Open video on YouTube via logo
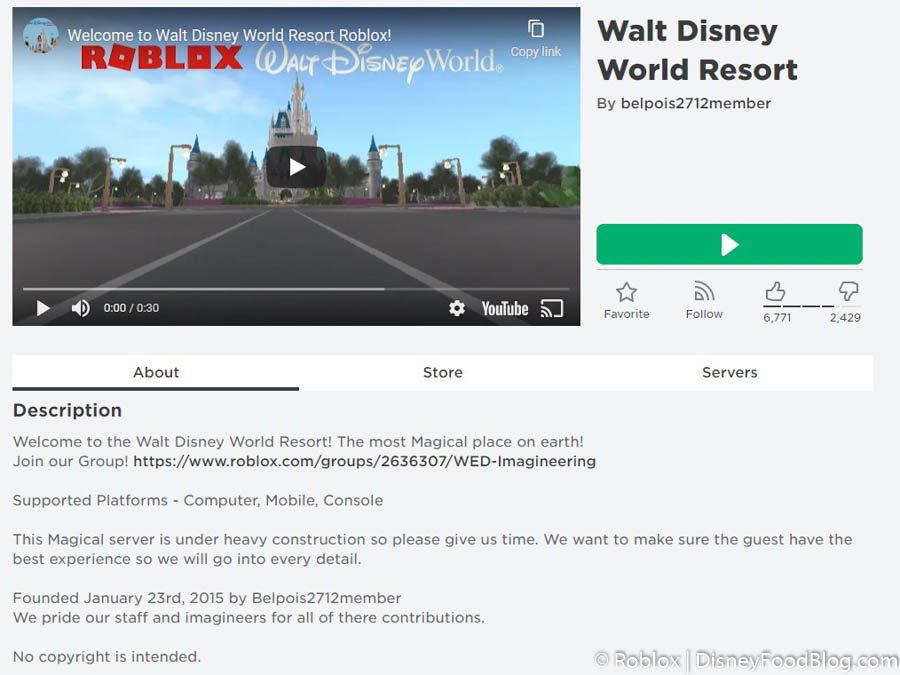Viewport: 900px width, 675px height. [x=504, y=308]
